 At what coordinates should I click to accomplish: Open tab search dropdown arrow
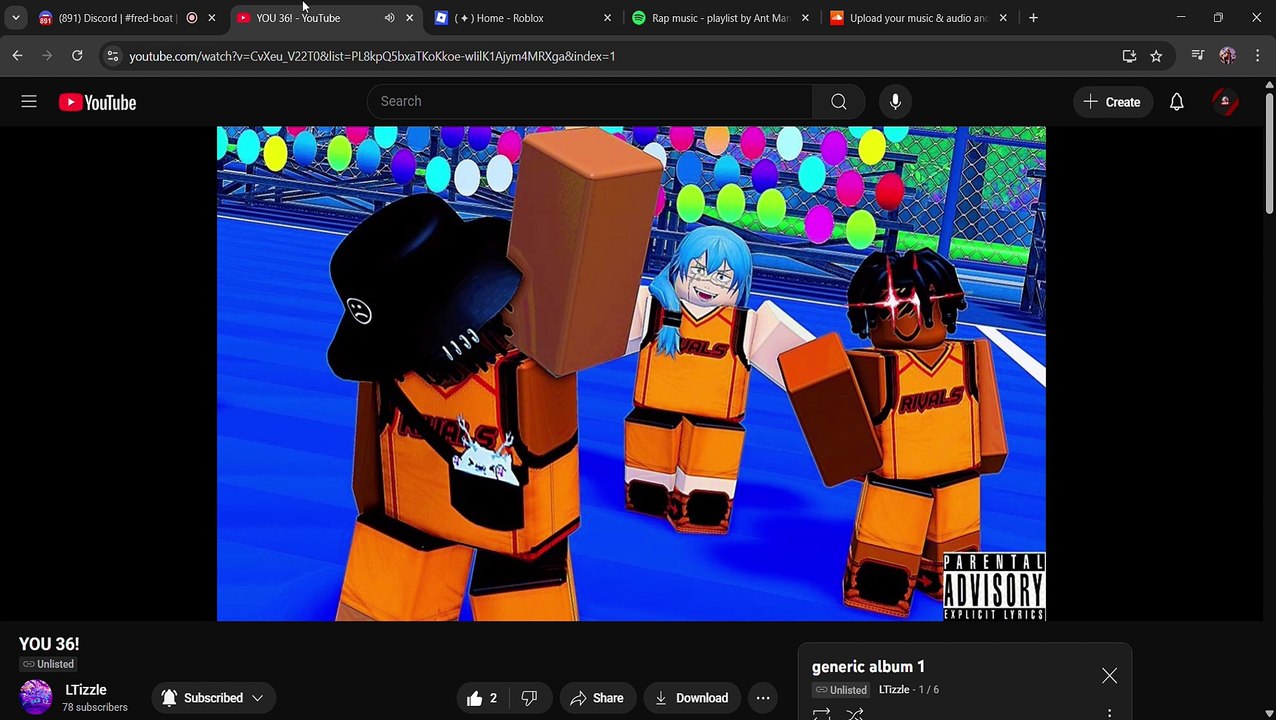coord(15,18)
